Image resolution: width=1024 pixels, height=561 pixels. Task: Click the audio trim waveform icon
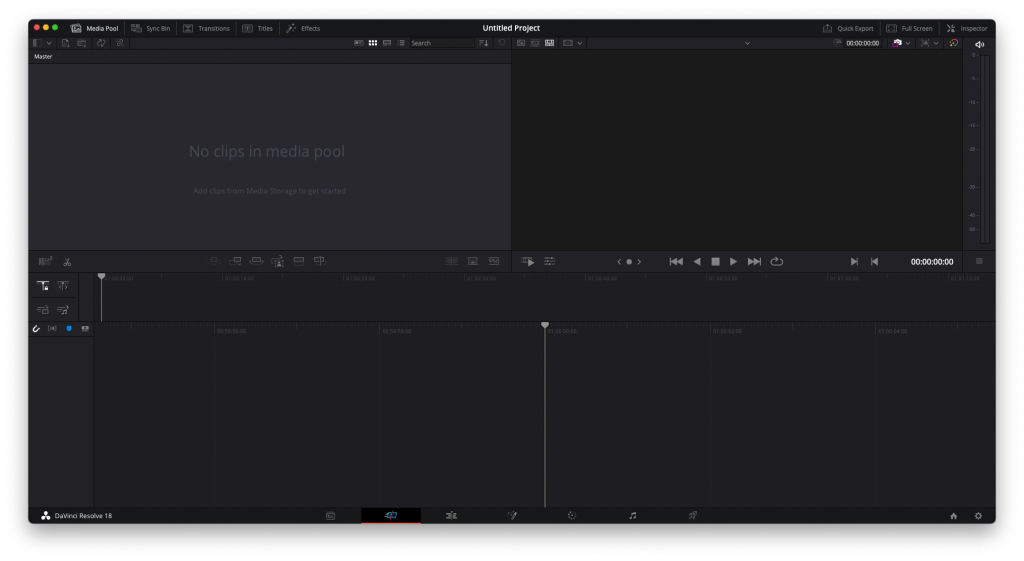tap(52, 329)
